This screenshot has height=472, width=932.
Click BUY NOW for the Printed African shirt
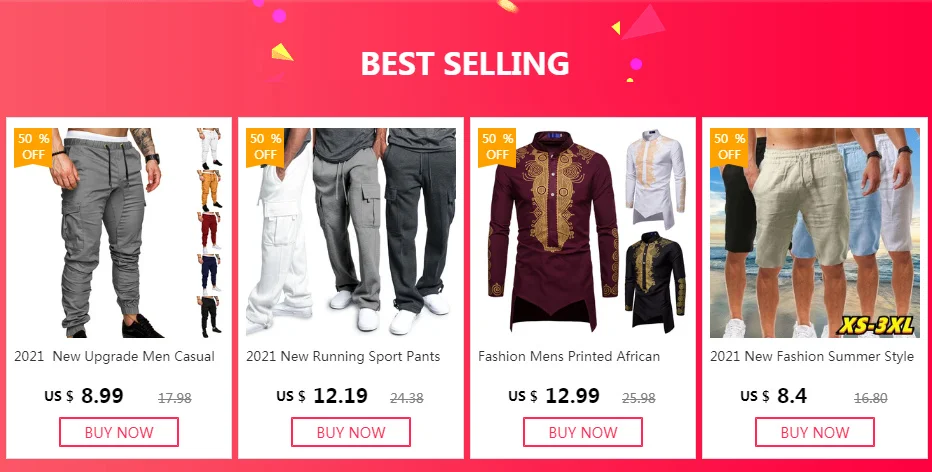582,432
